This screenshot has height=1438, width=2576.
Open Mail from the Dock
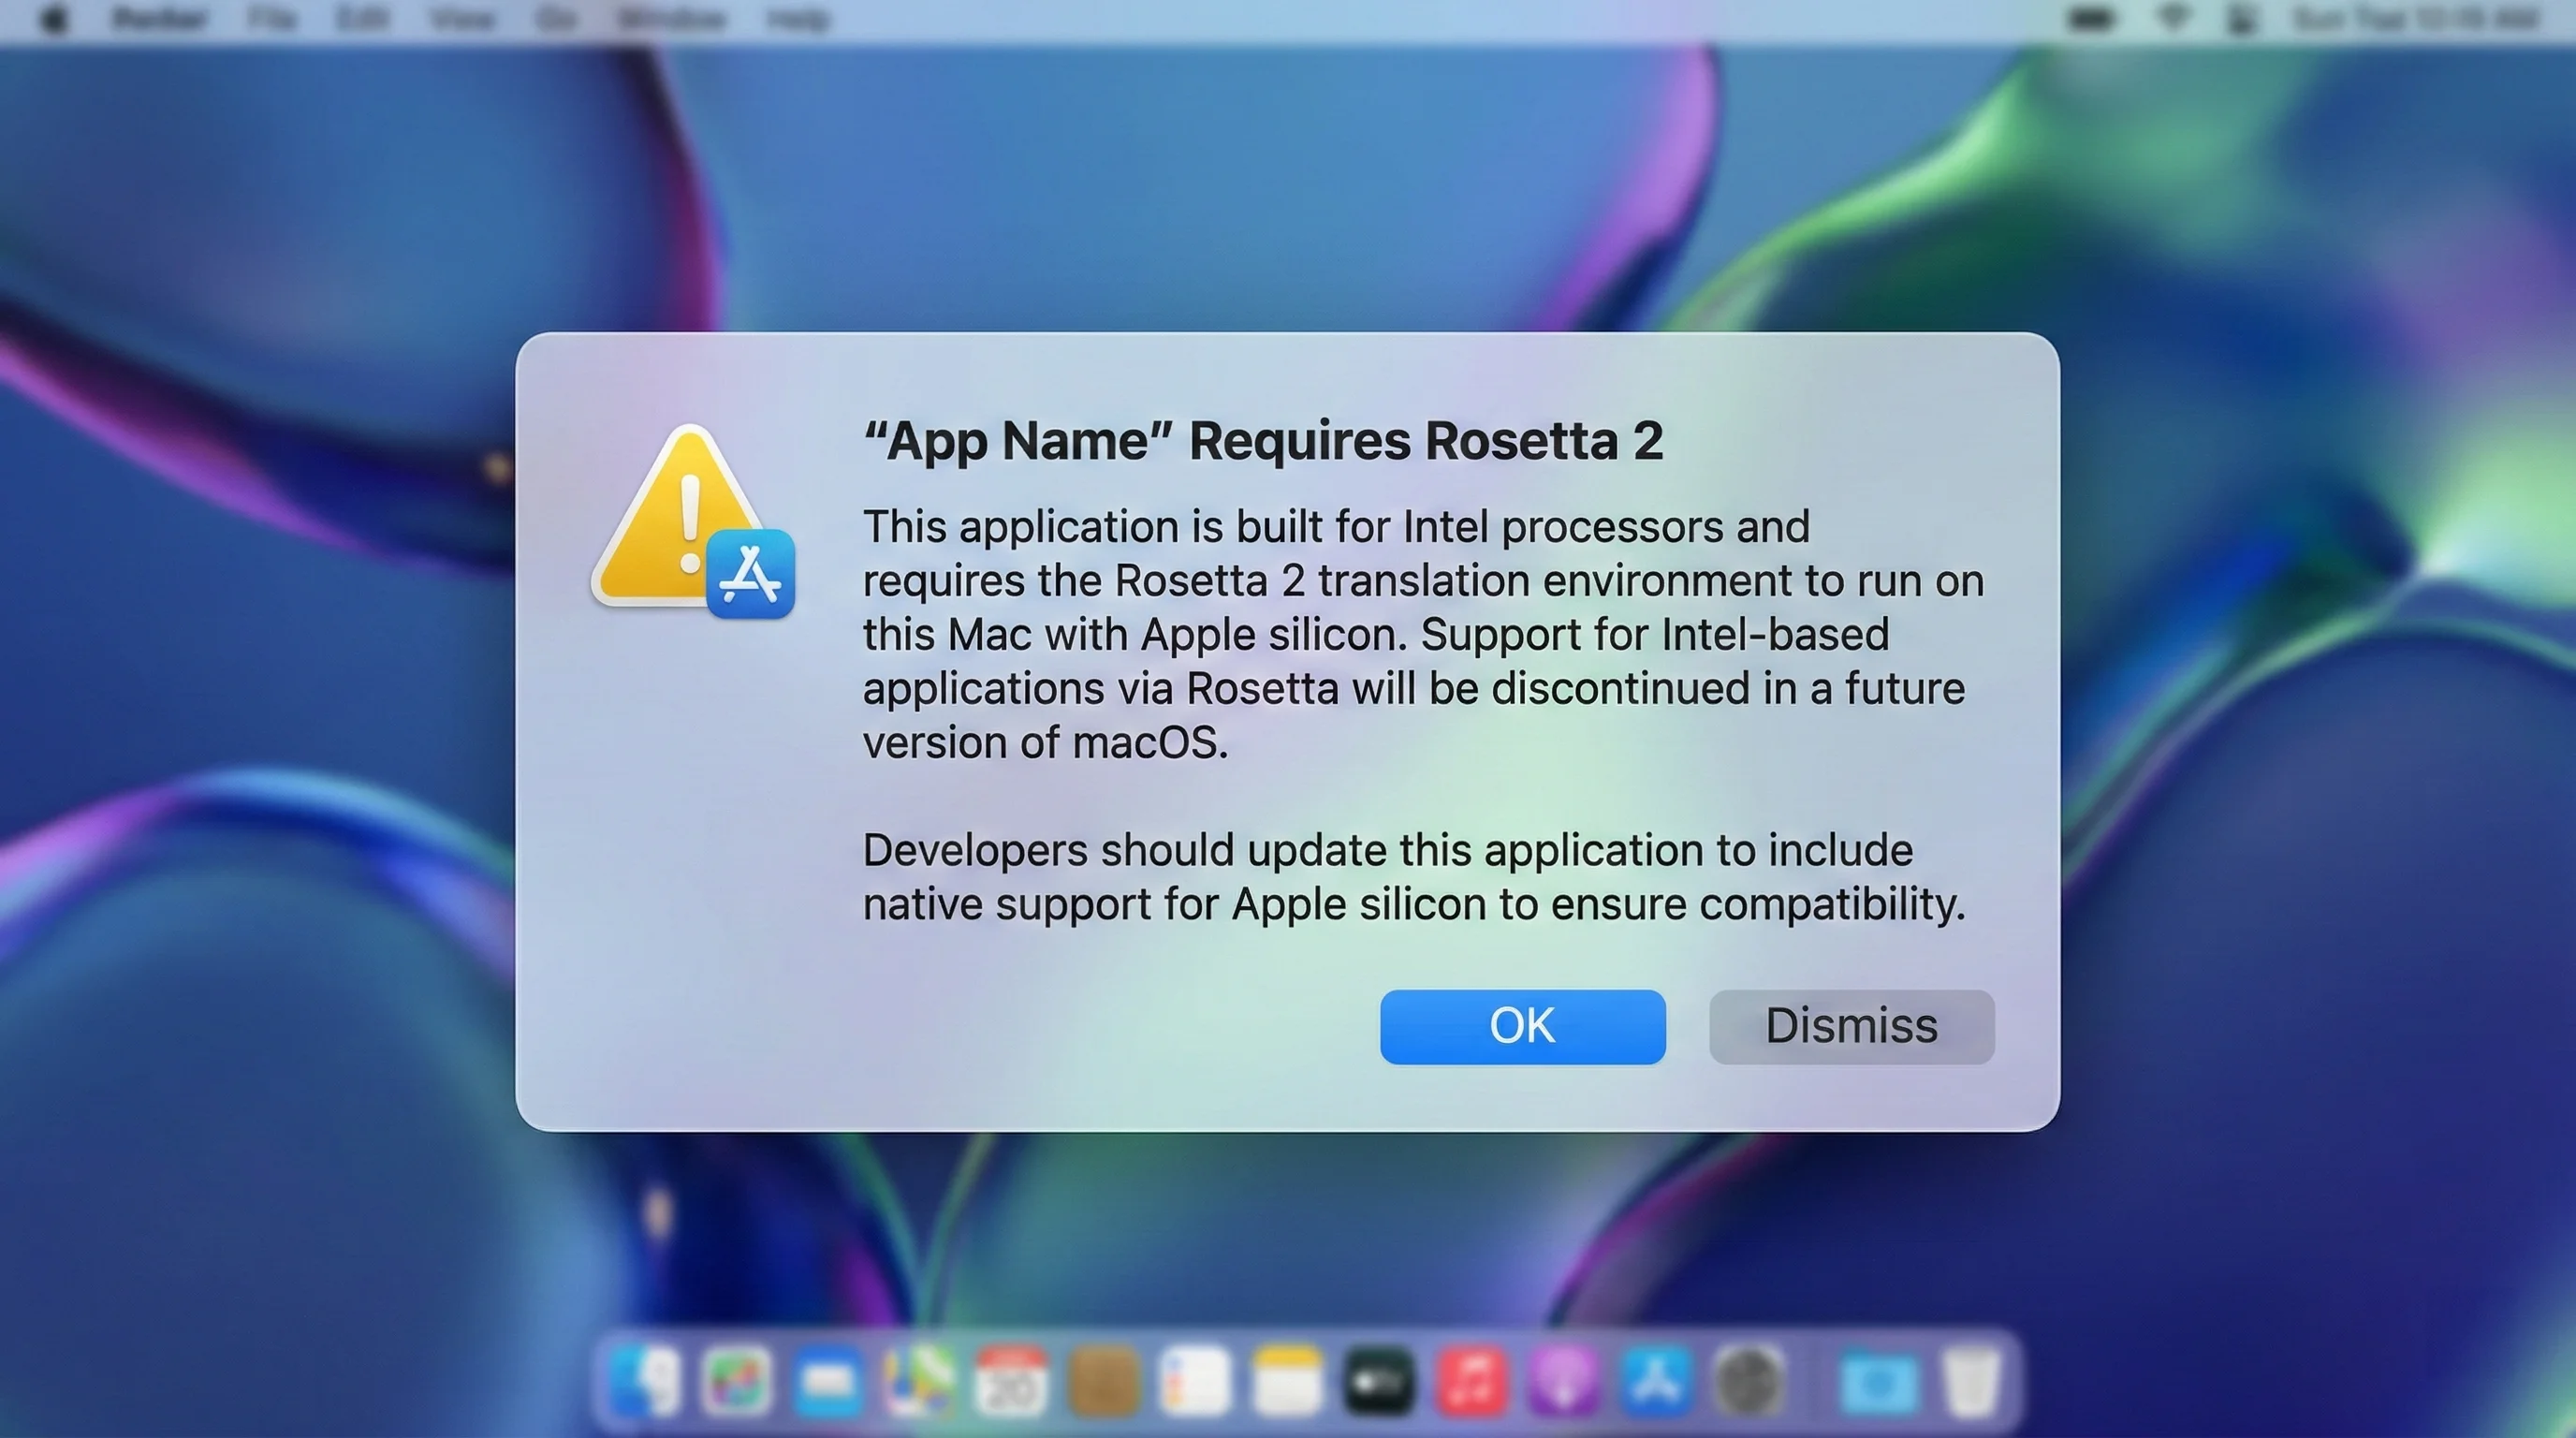pos(829,1381)
